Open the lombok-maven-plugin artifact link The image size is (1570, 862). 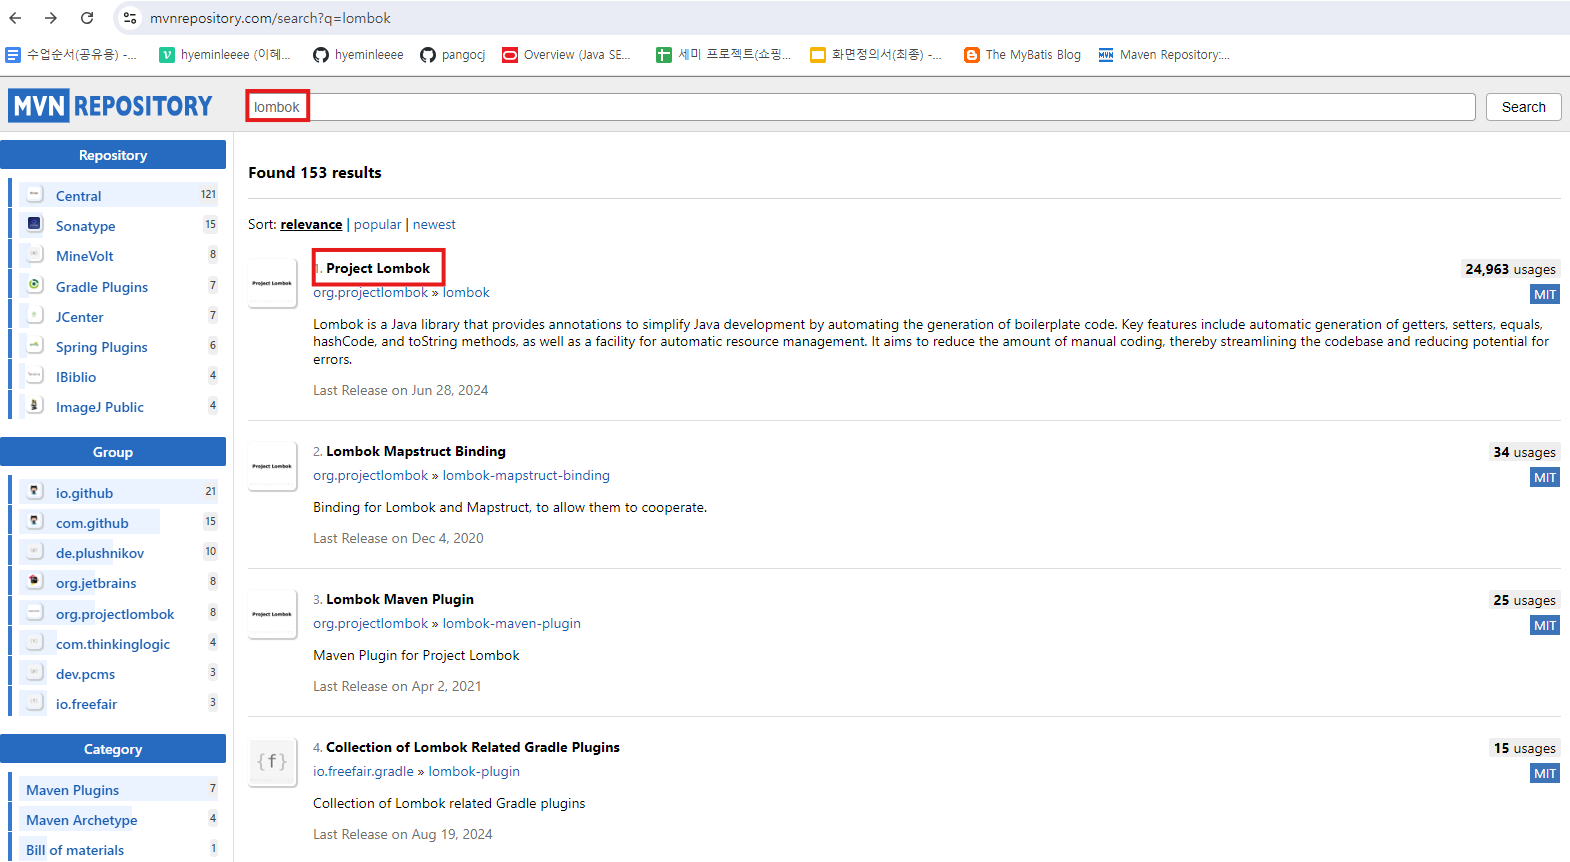coord(512,624)
